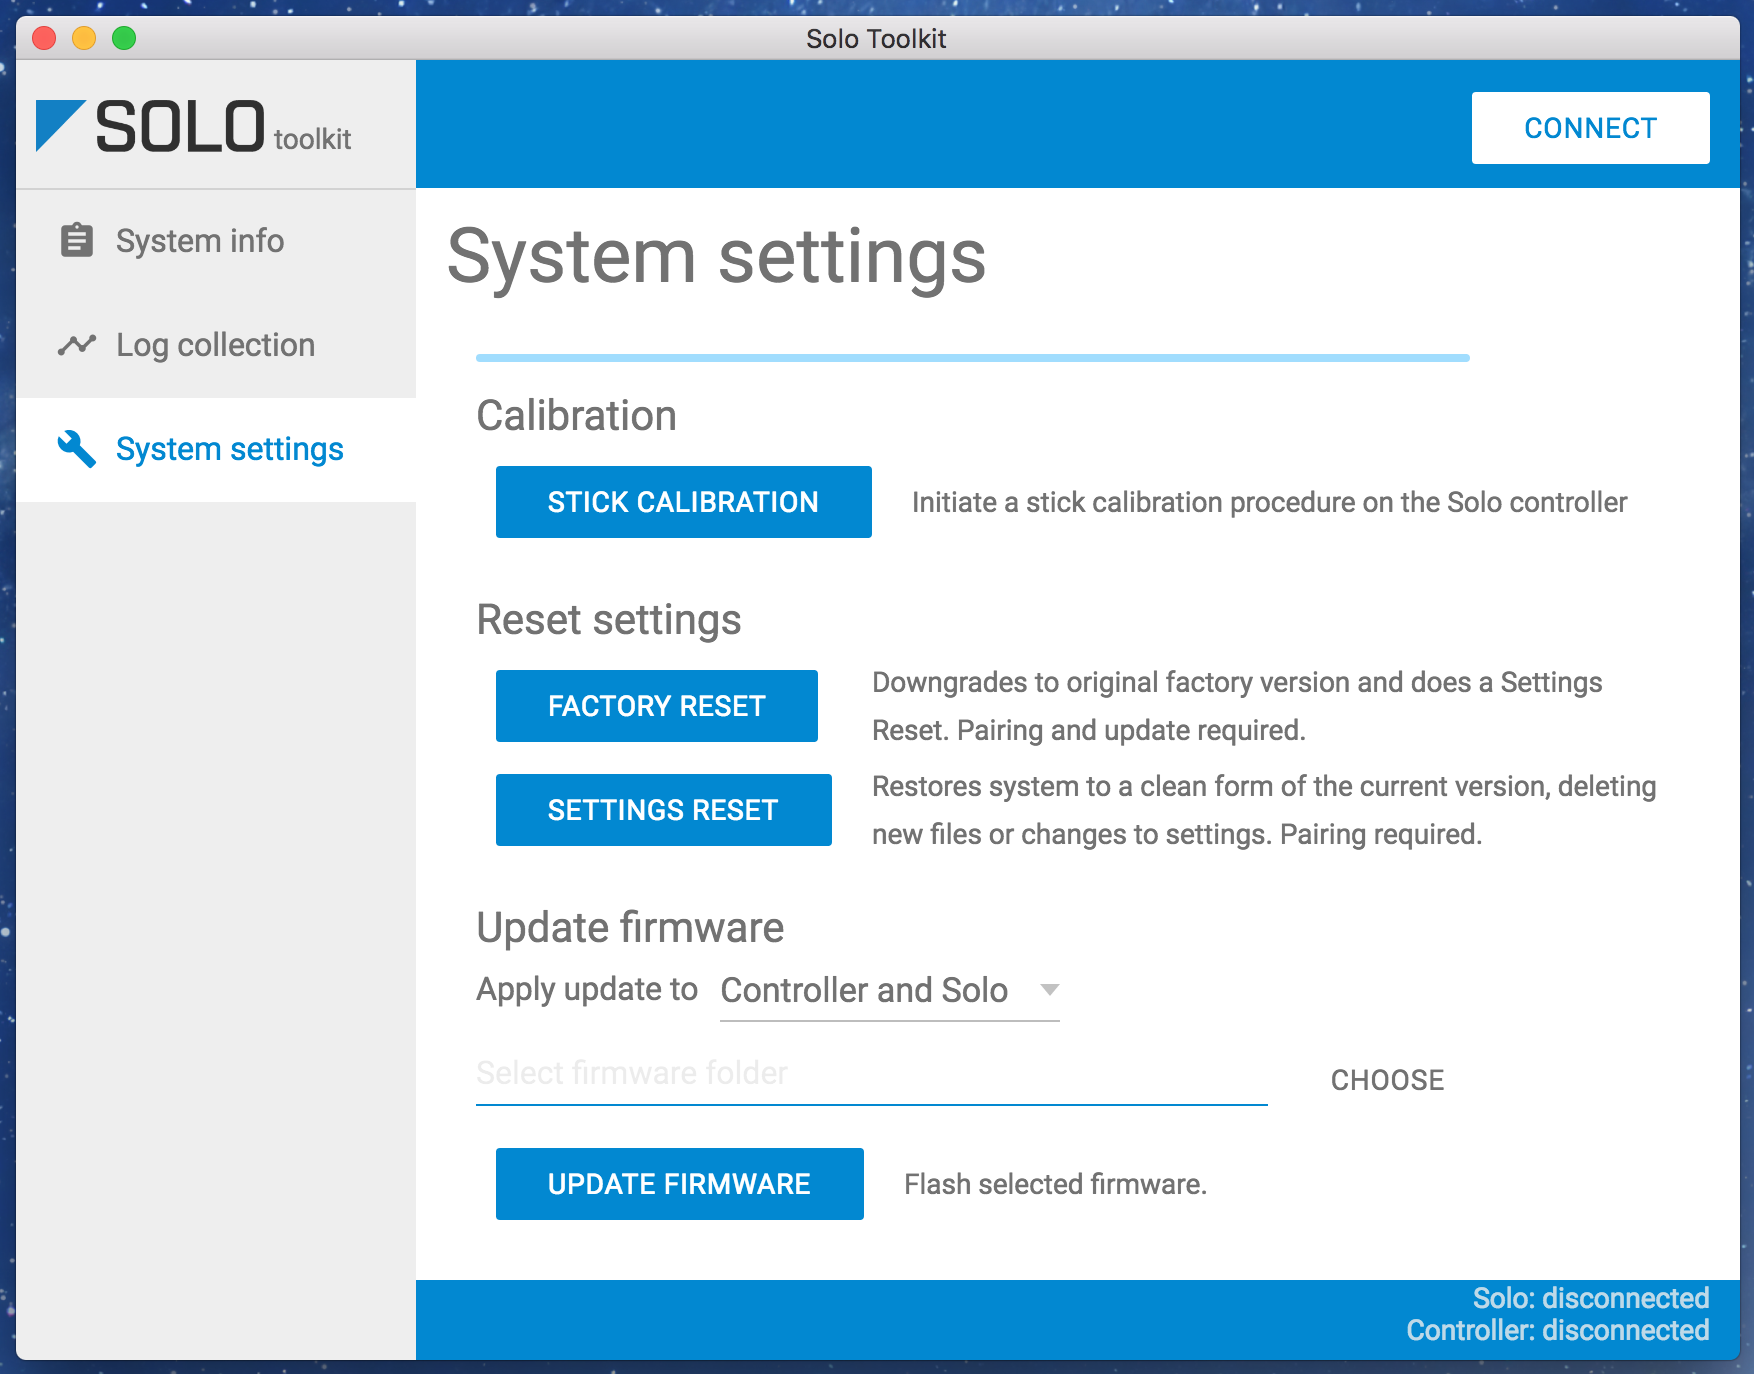
Task: Click the dropdown arrow next to Controller and Solo
Action: [1049, 990]
